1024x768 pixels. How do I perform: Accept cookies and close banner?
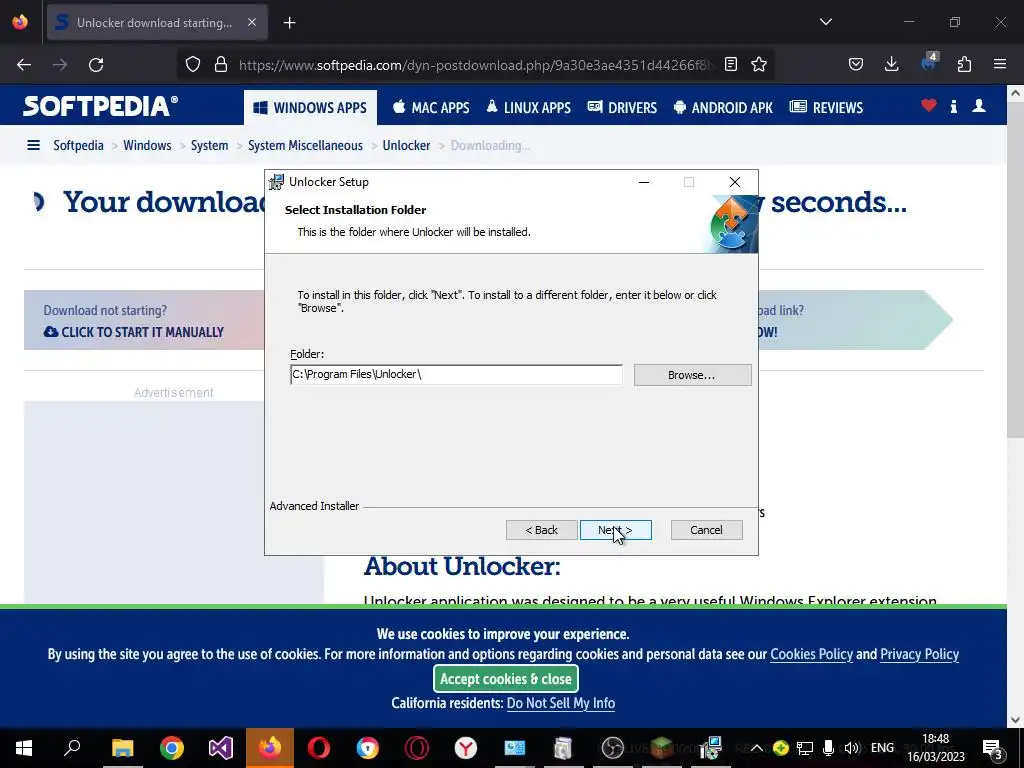tap(505, 679)
